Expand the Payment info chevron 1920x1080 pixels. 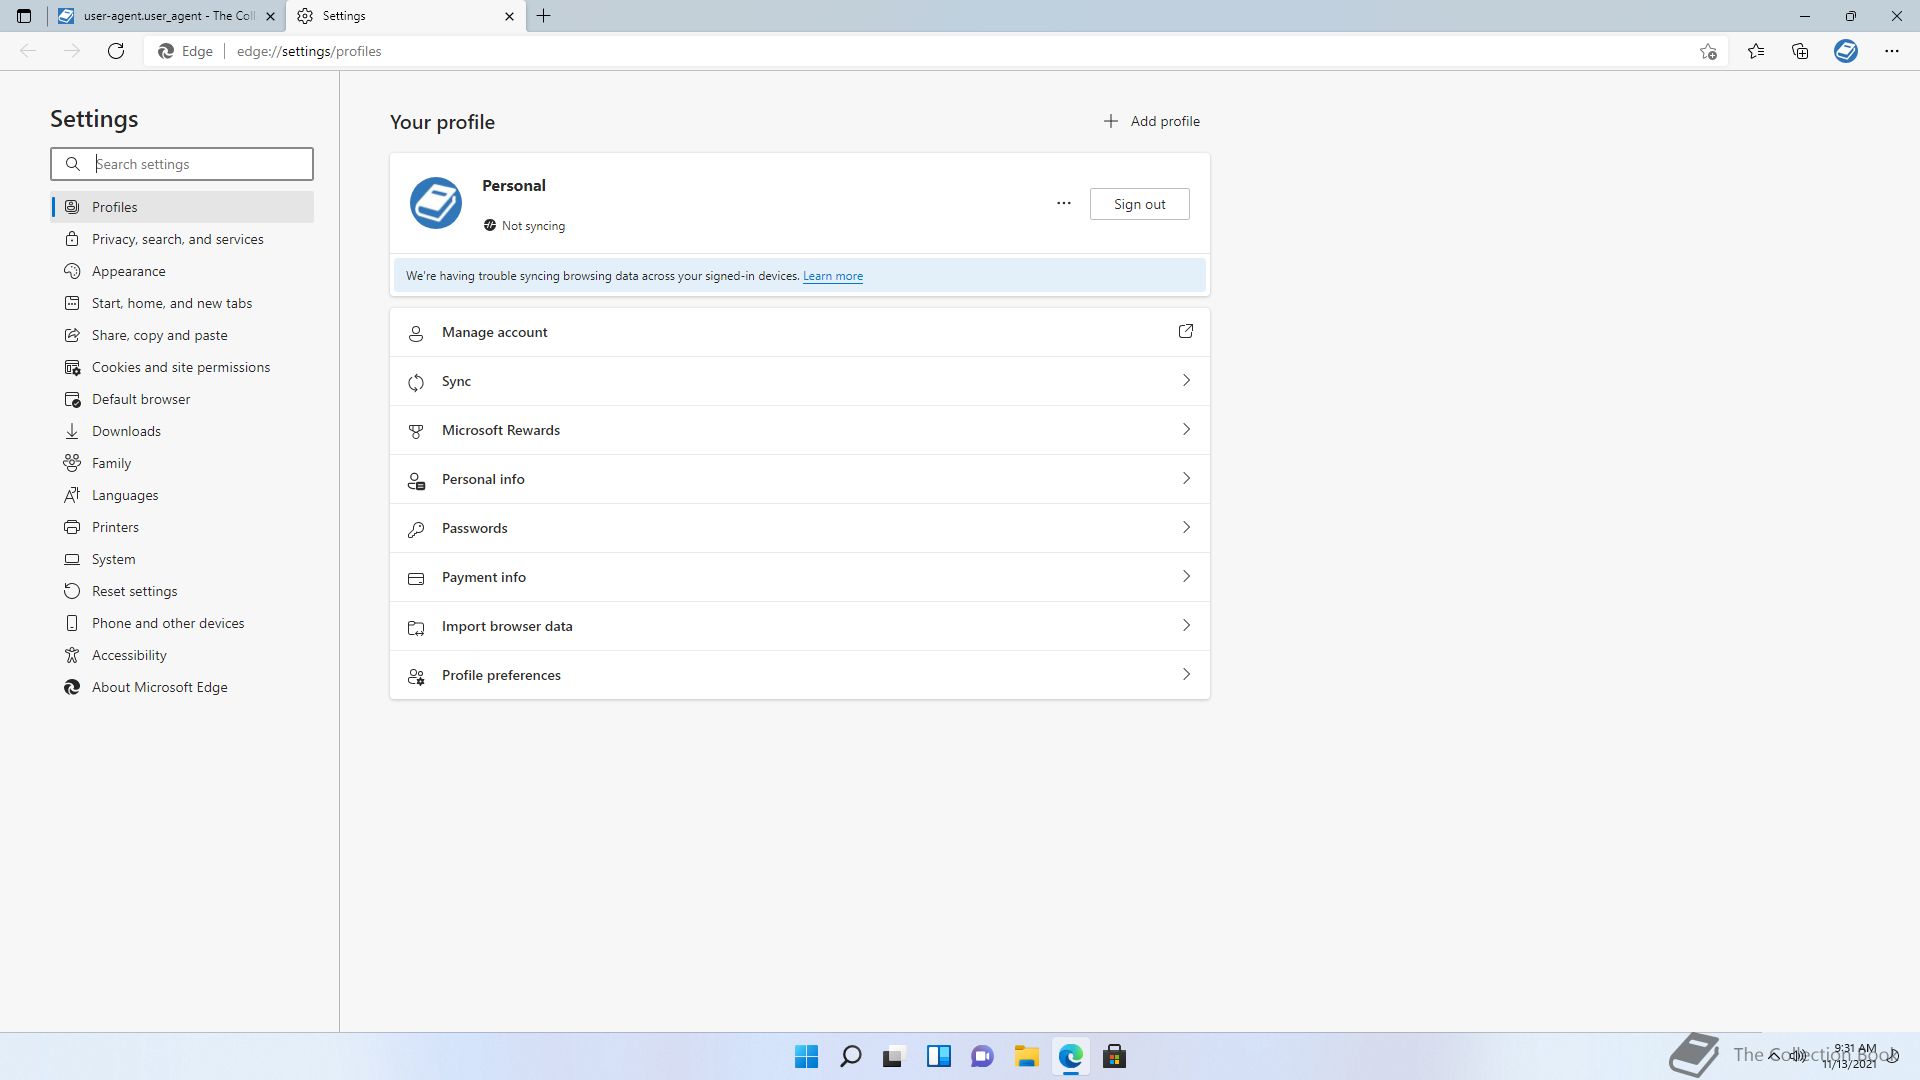point(1186,576)
